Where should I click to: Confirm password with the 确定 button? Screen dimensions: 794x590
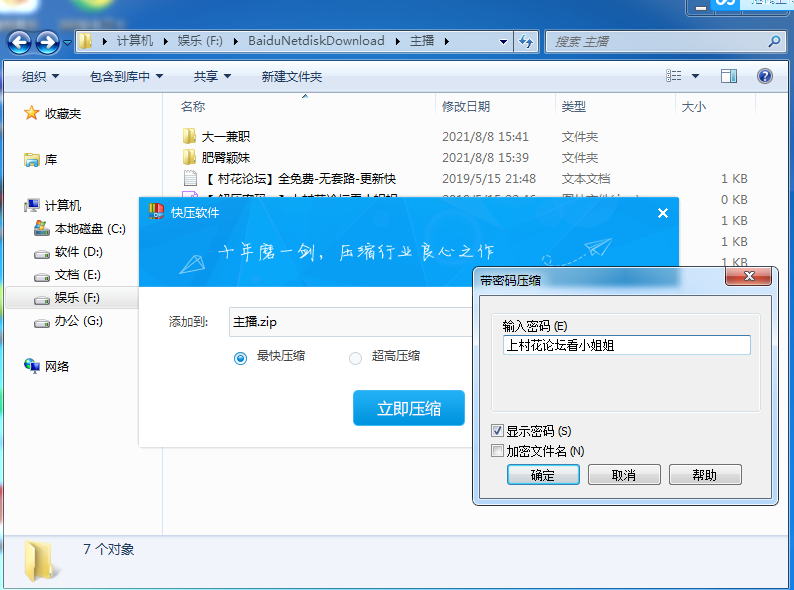[543, 475]
